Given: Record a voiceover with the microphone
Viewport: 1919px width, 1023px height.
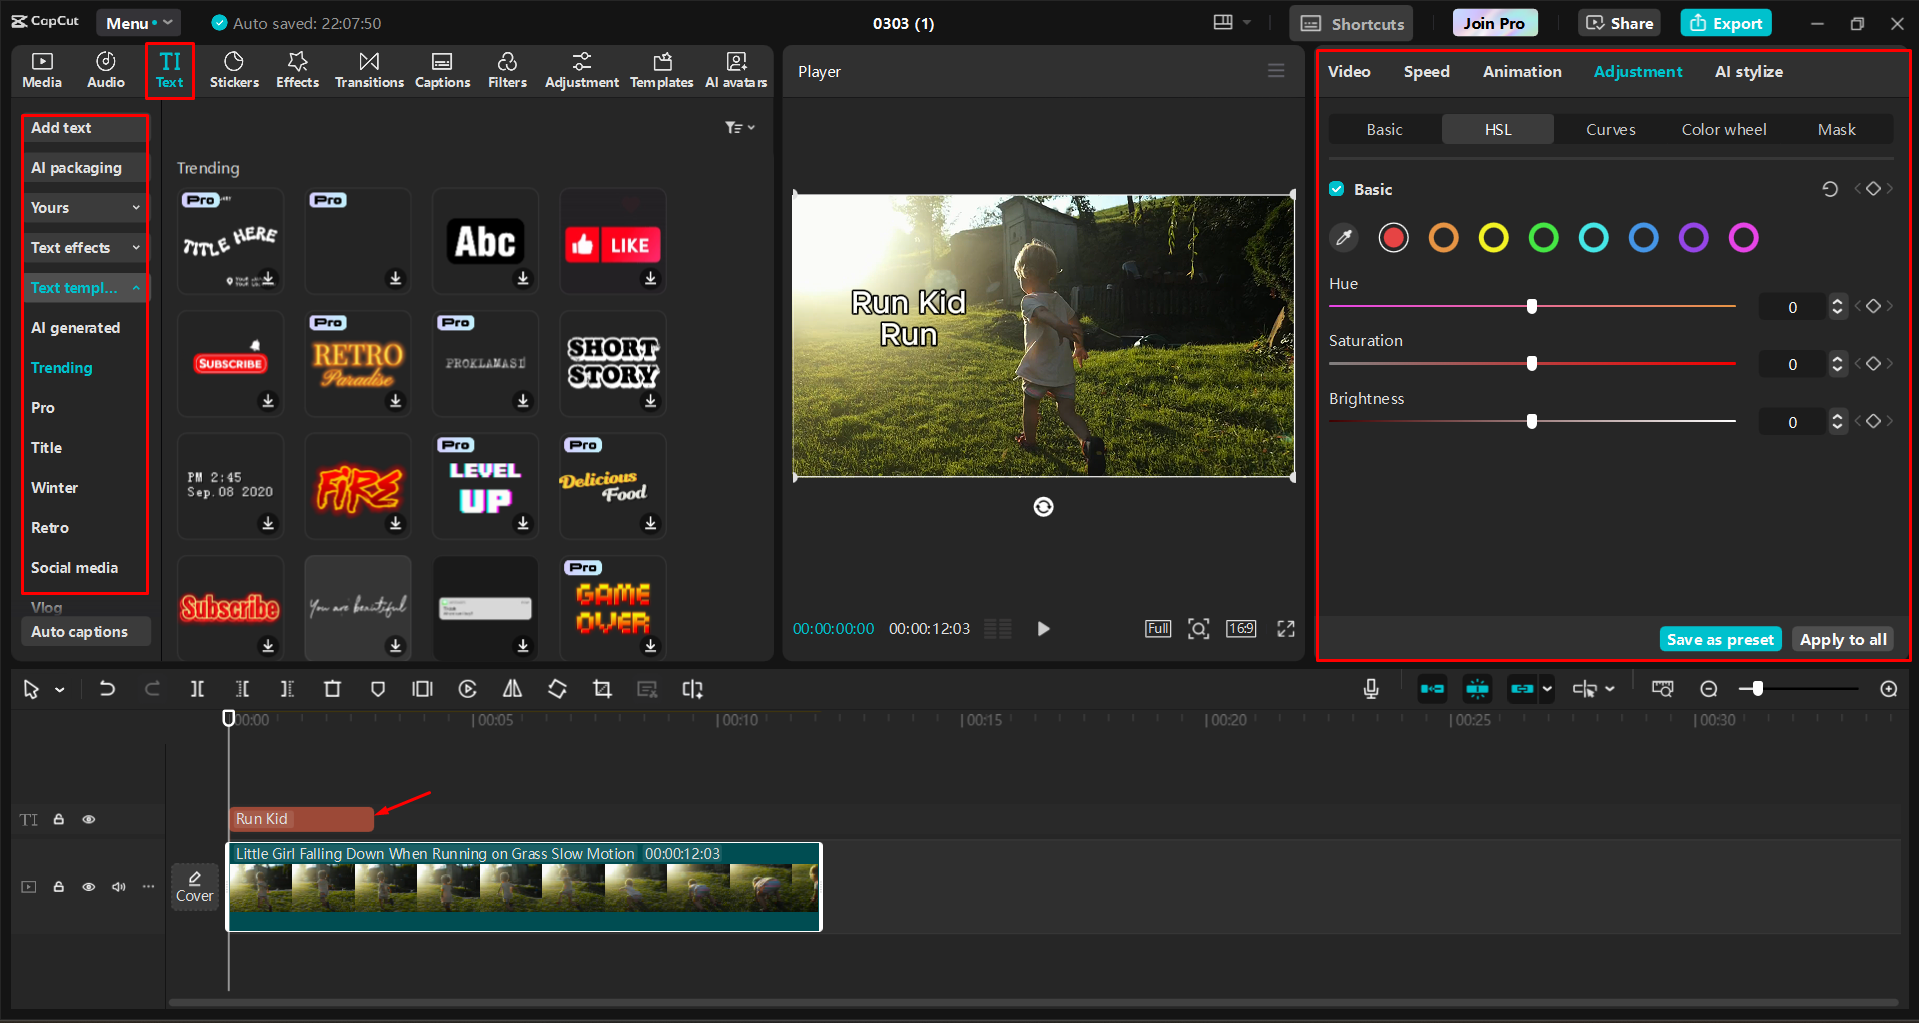Looking at the screenshot, I should click(1370, 688).
